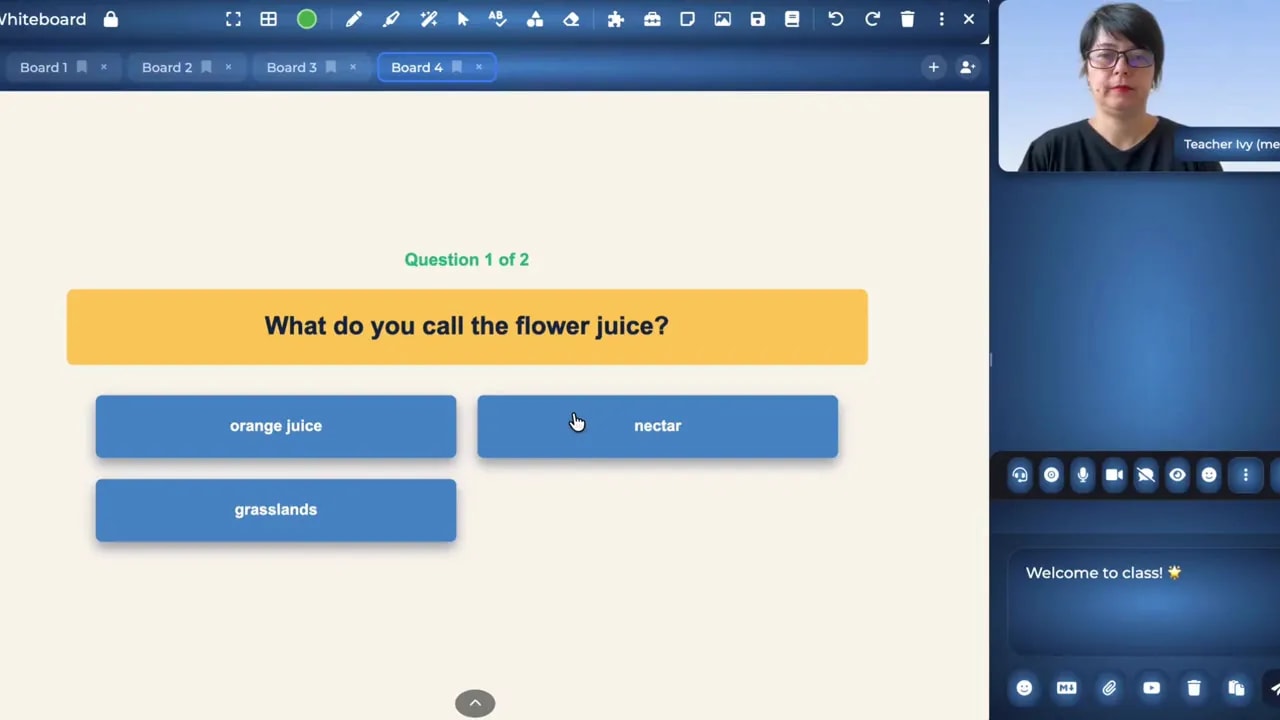
Task: Undo the last whiteboard action
Action: (836, 19)
